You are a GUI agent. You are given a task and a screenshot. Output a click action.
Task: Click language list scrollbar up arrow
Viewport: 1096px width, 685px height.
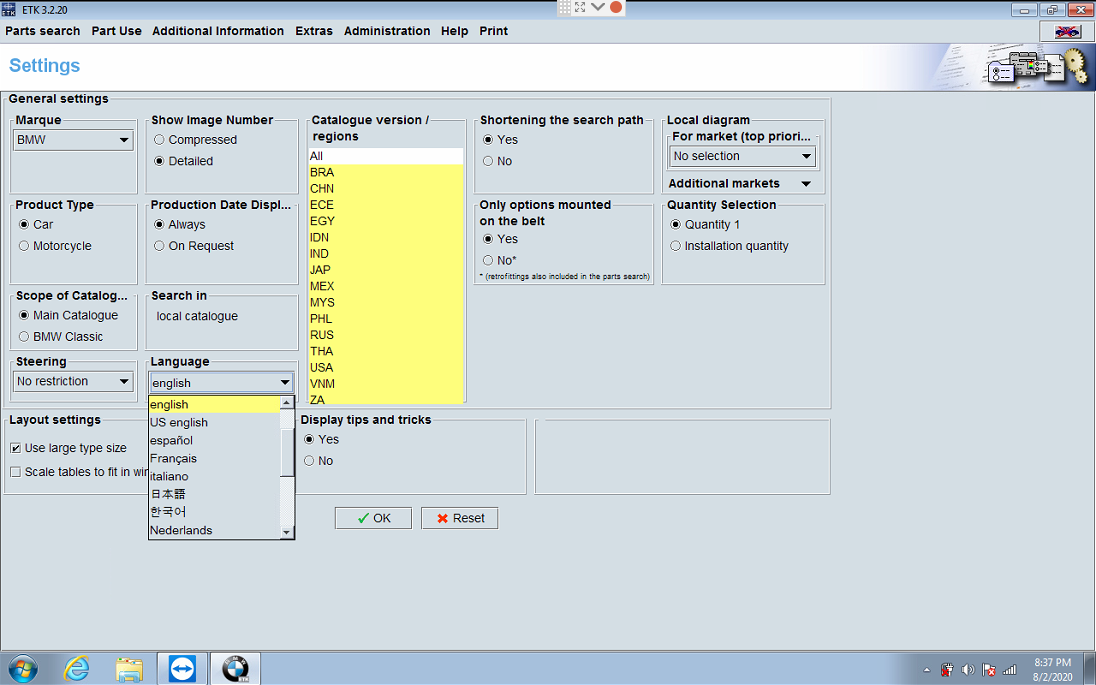click(x=287, y=403)
